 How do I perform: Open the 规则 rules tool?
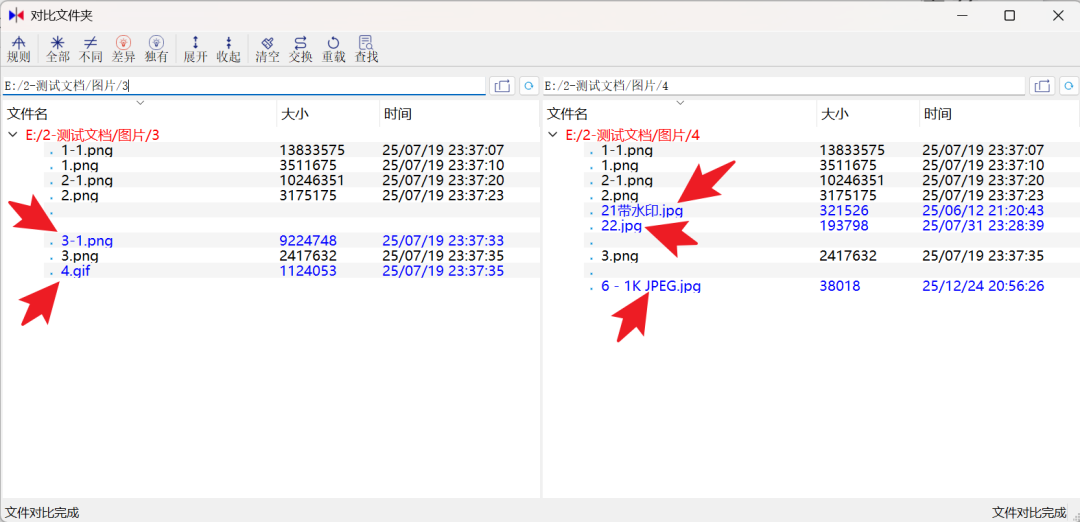point(19,50)
